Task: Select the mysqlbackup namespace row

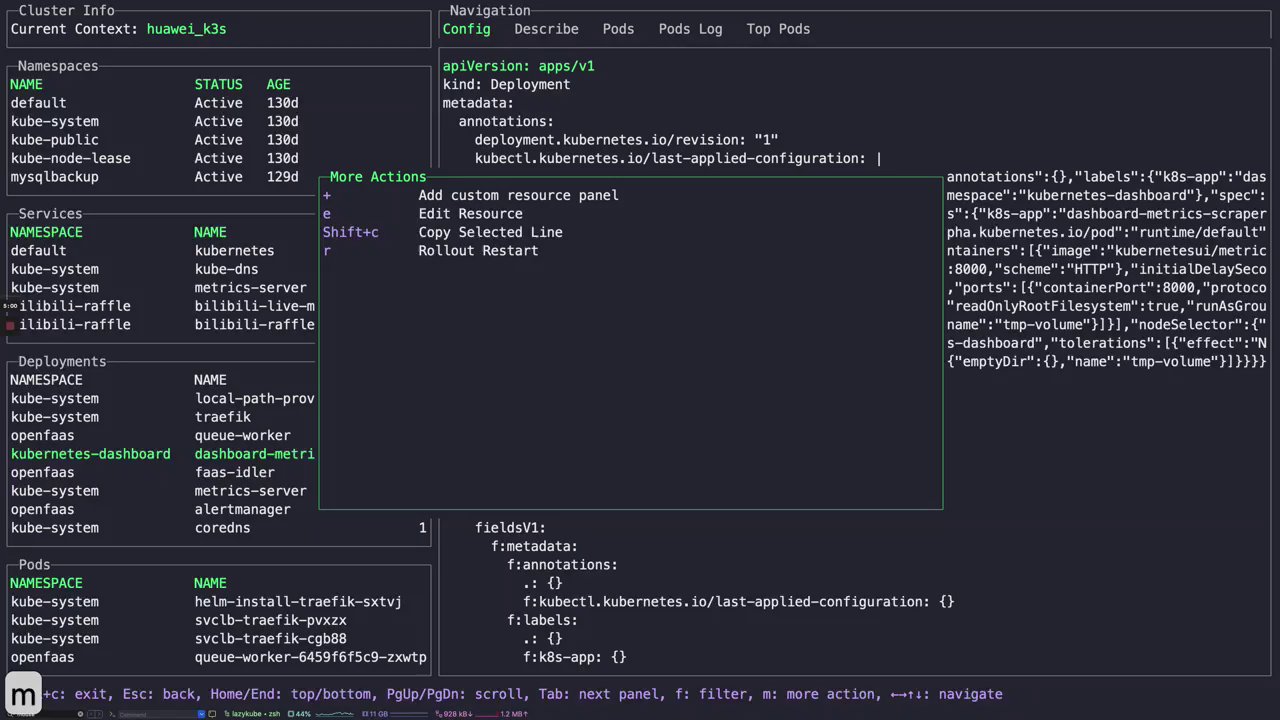Action: pyautogui.click(x=54, y=177)
